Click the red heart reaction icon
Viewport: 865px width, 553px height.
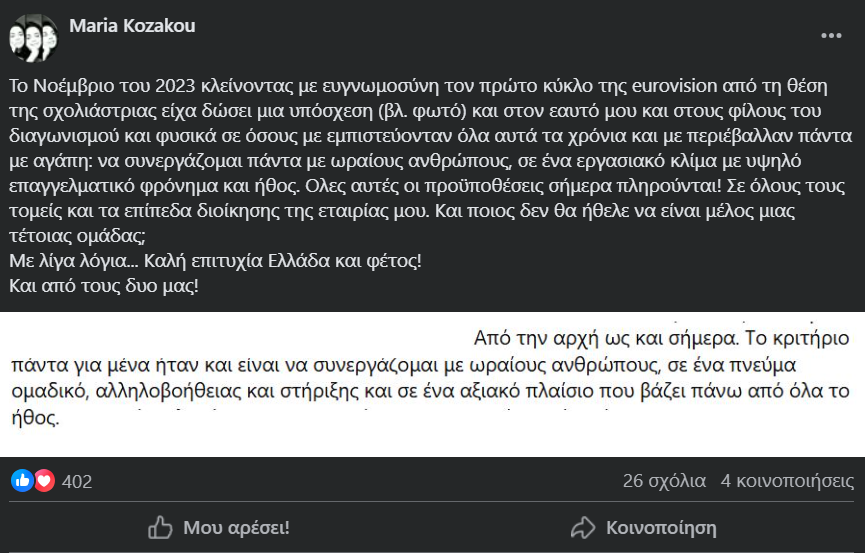(x=44, y=481)
